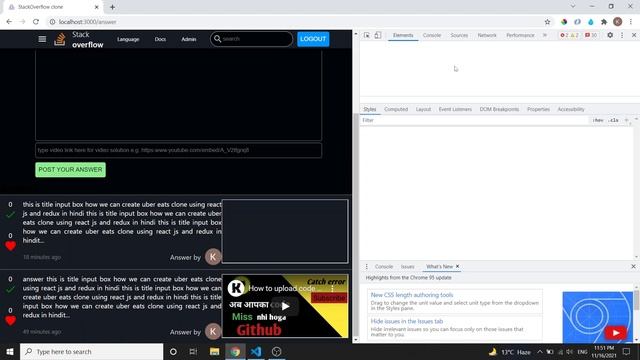Open File Explorer from the taskbar

214,351
